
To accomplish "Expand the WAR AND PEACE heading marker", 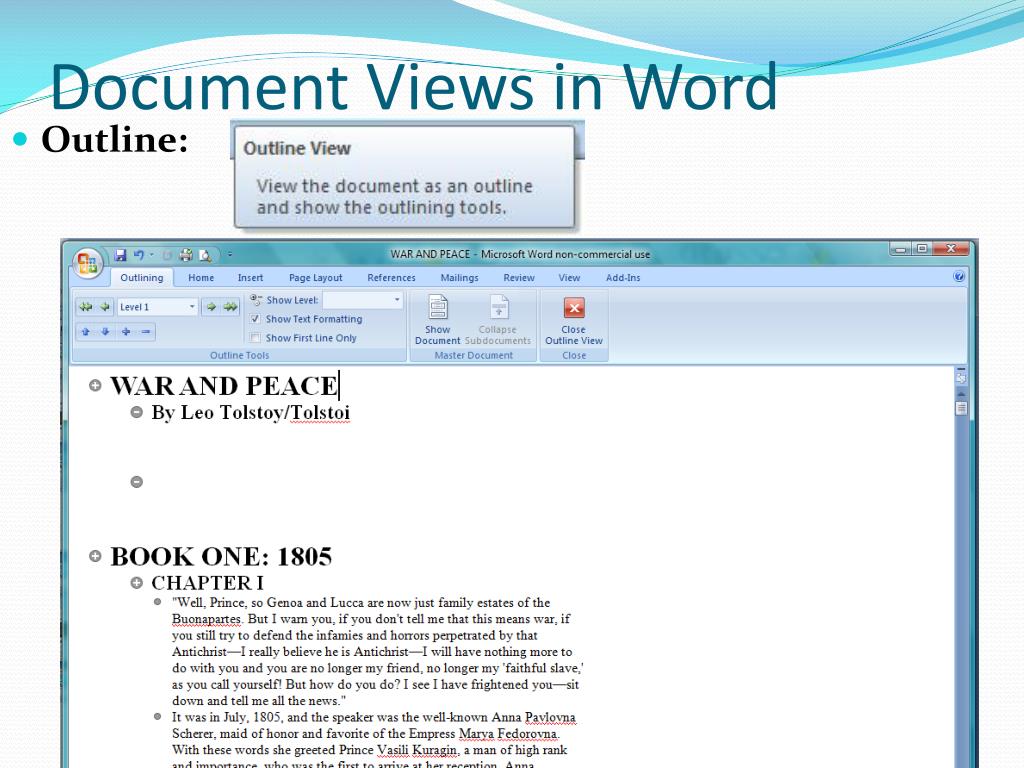I will coord(95,385).
